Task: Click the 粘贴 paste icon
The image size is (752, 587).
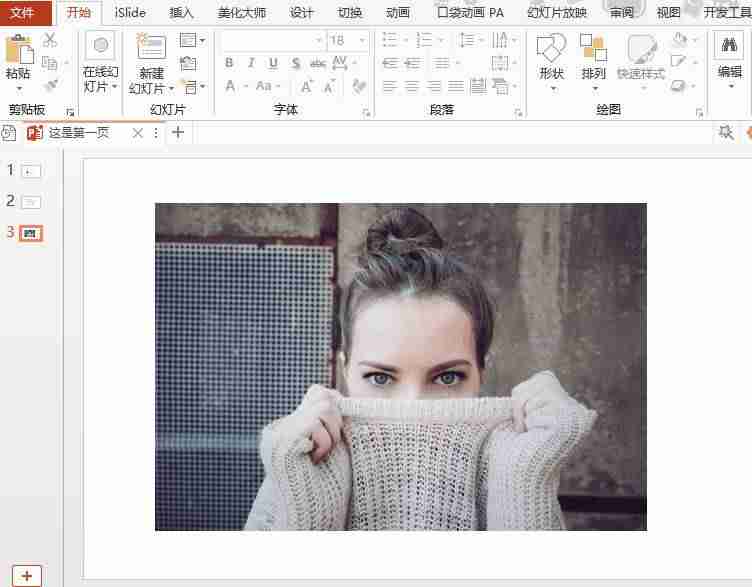Action: [18, 50]
